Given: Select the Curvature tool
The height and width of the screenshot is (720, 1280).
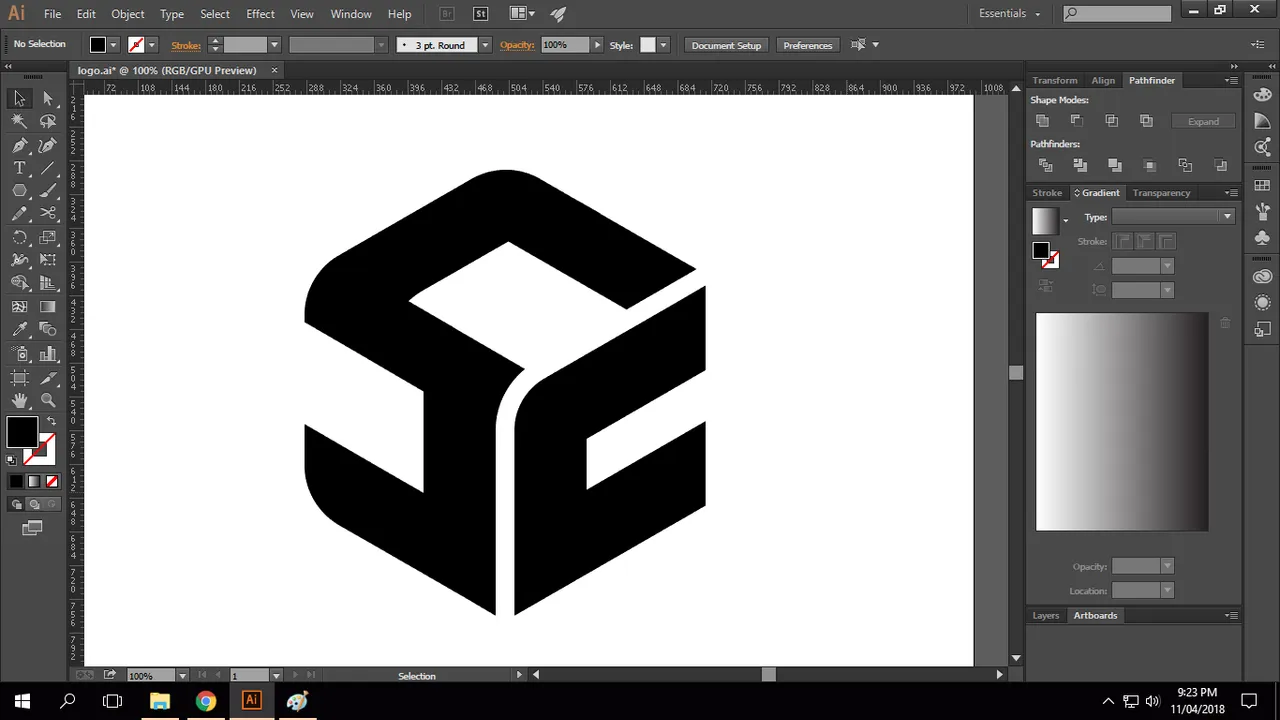Looking at the screenshot, I should point(48,145).
